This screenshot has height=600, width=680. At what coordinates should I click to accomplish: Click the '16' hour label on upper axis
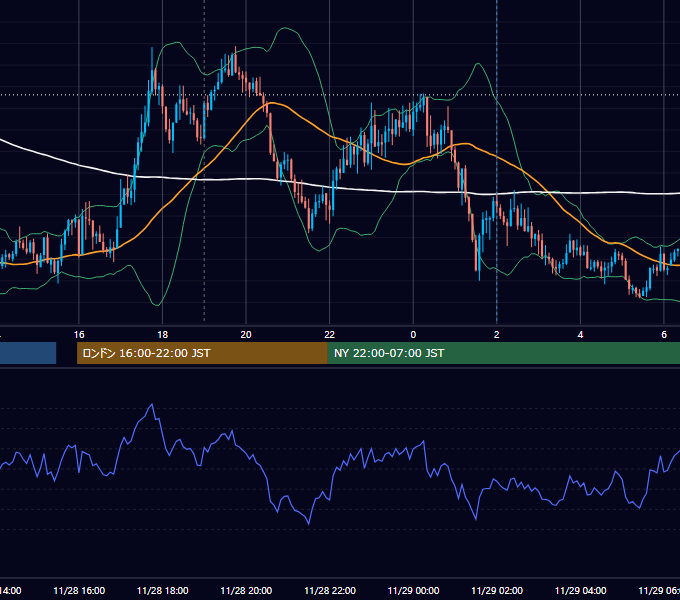(x=79, y=335)
